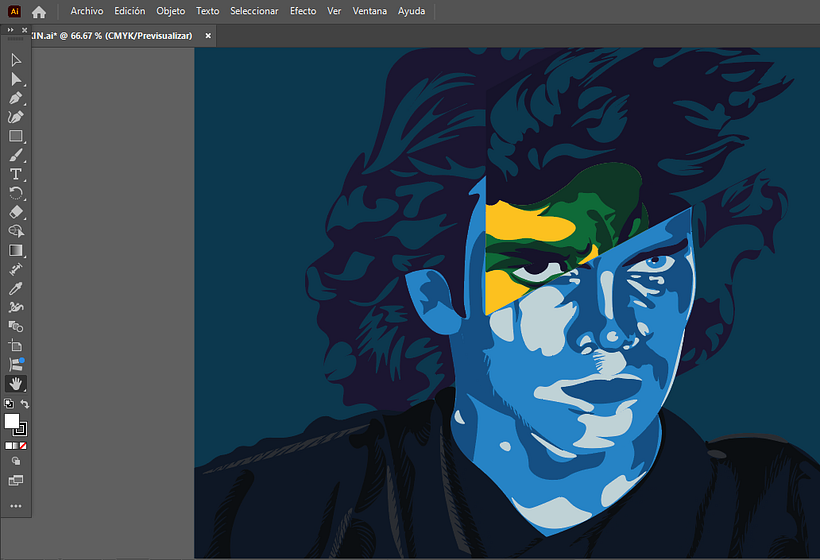Expand the collapsed tools panel
The width and height of the screenshot is (820, 560).
10,30
